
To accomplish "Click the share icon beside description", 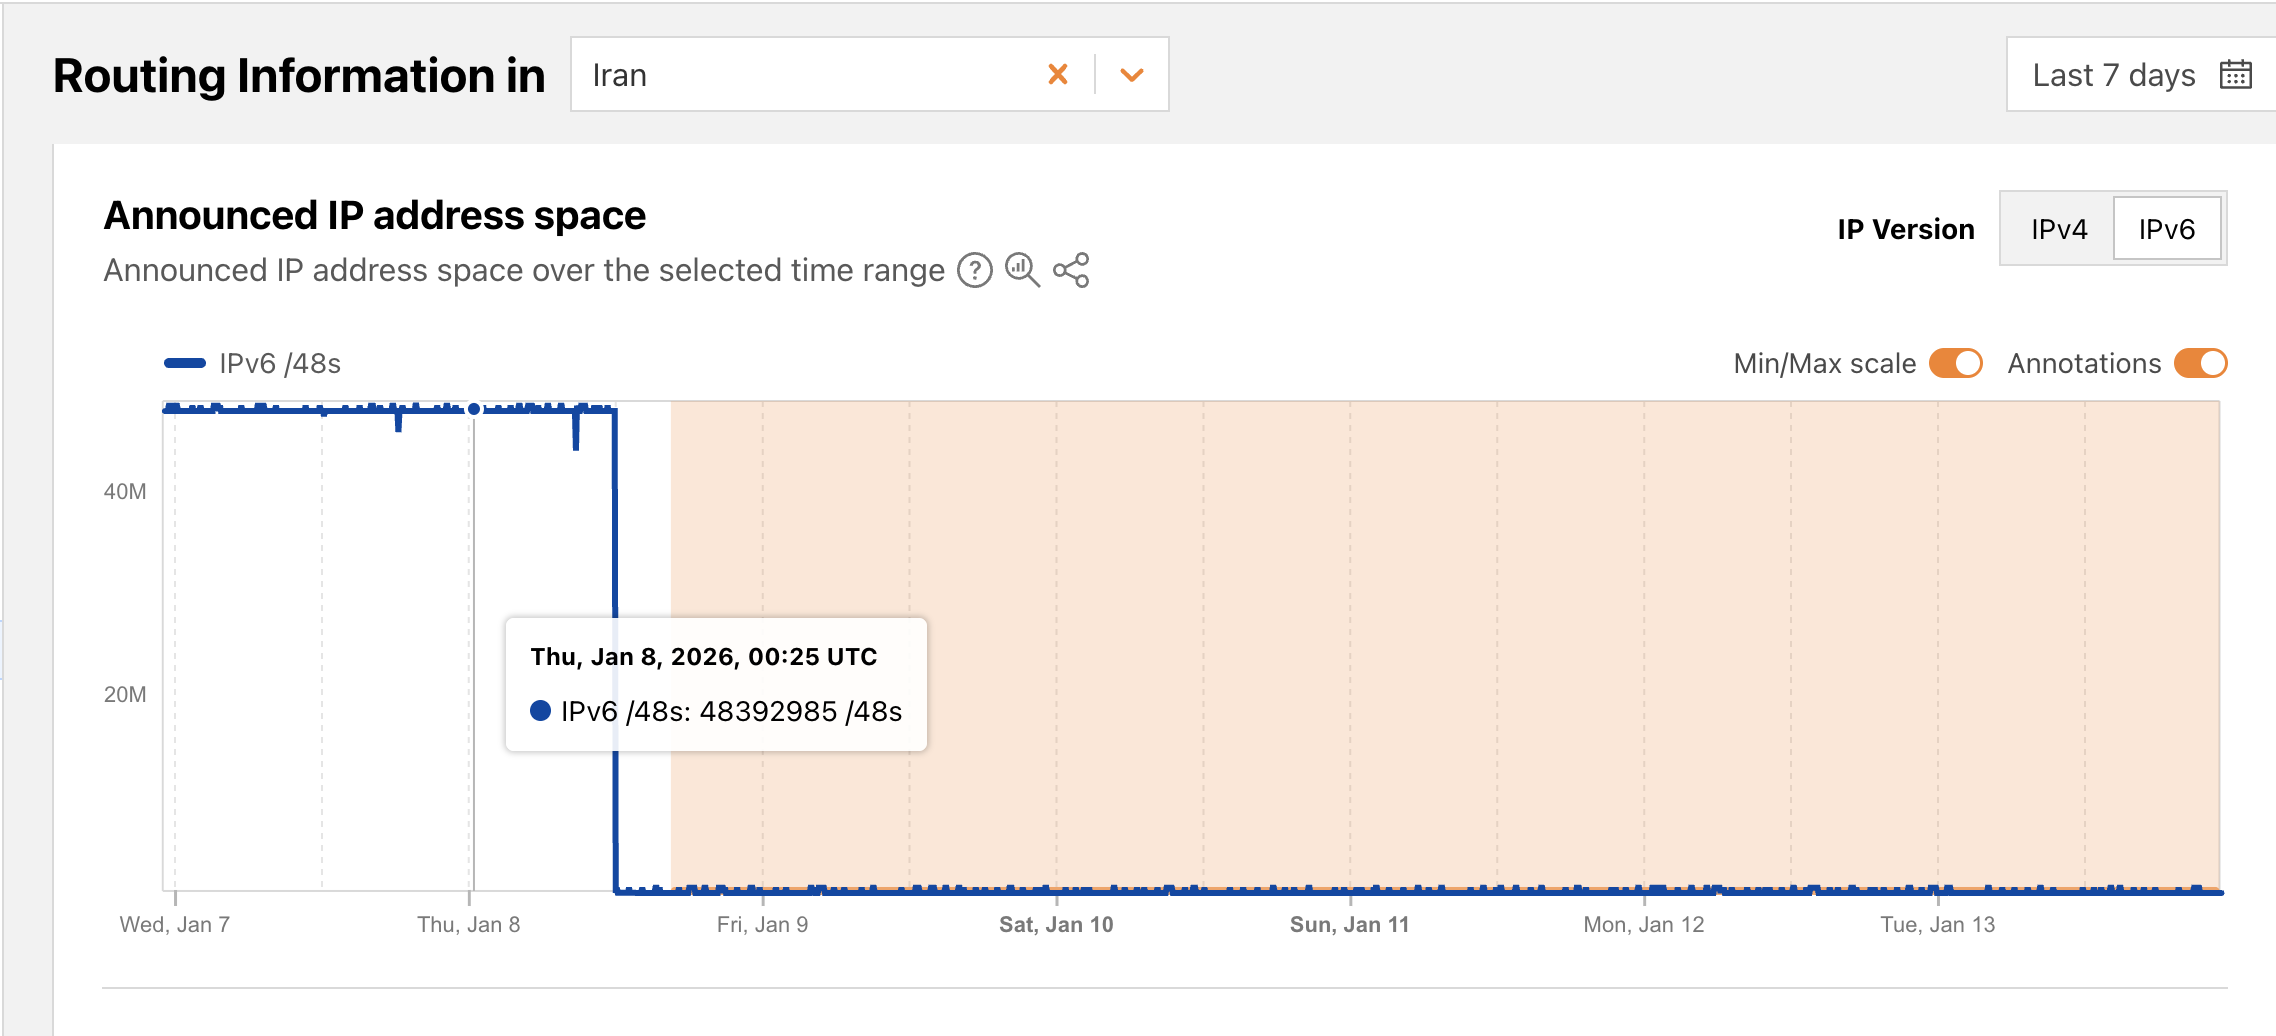I will [x=1071, y=270].
